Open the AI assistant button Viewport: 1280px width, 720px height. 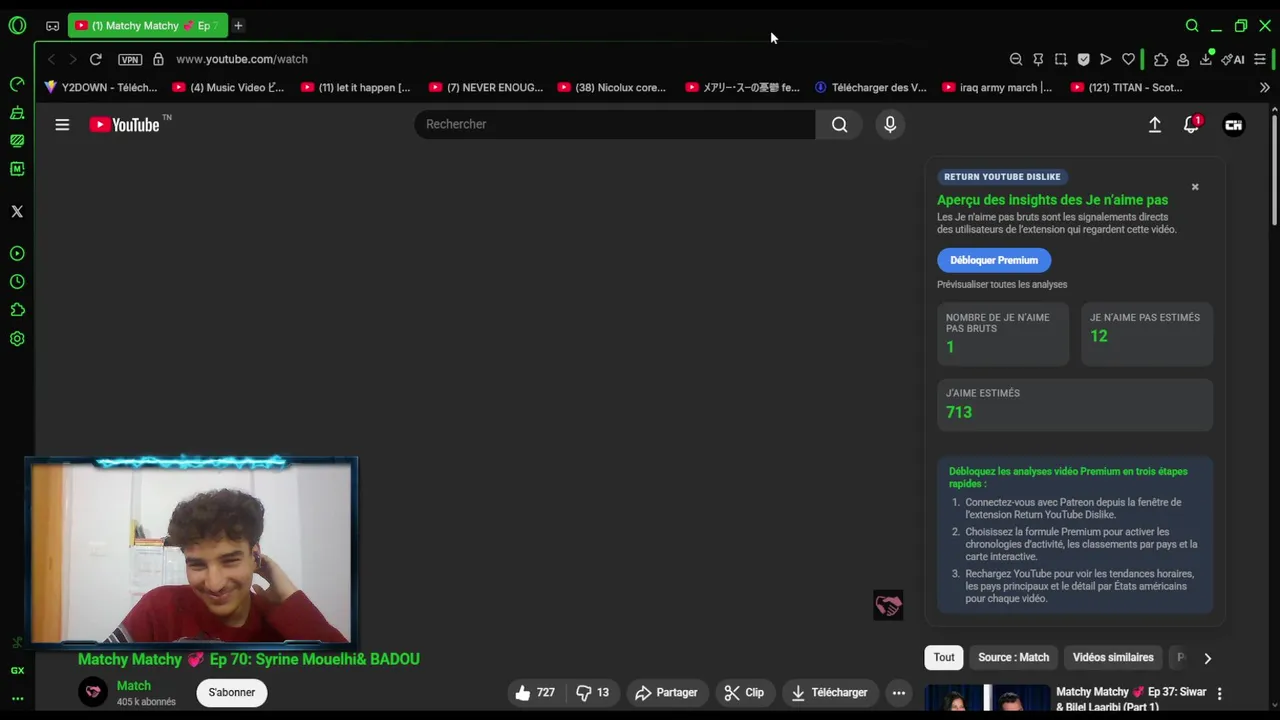[x=1233, y=59]
